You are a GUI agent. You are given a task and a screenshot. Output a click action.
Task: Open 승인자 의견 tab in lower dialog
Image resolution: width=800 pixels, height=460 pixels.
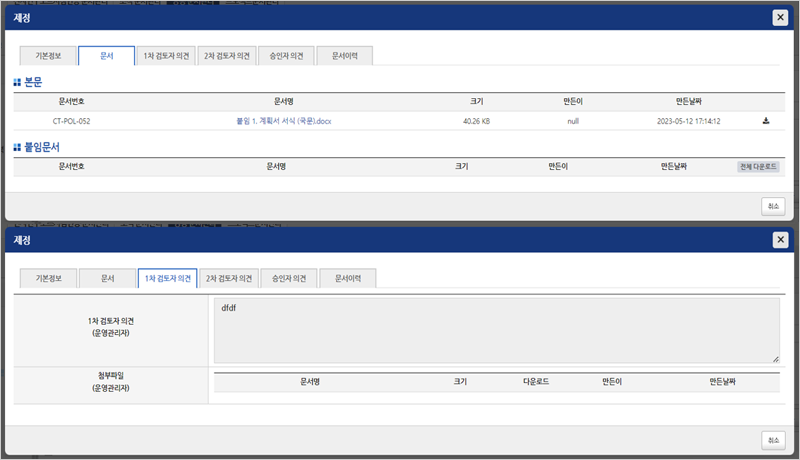288,278
